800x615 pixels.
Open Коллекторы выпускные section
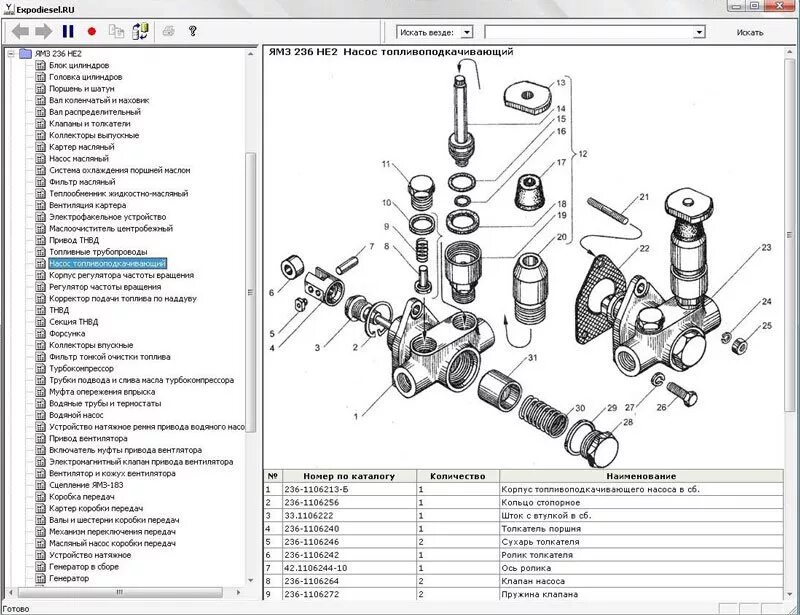(x=94, y=135)
